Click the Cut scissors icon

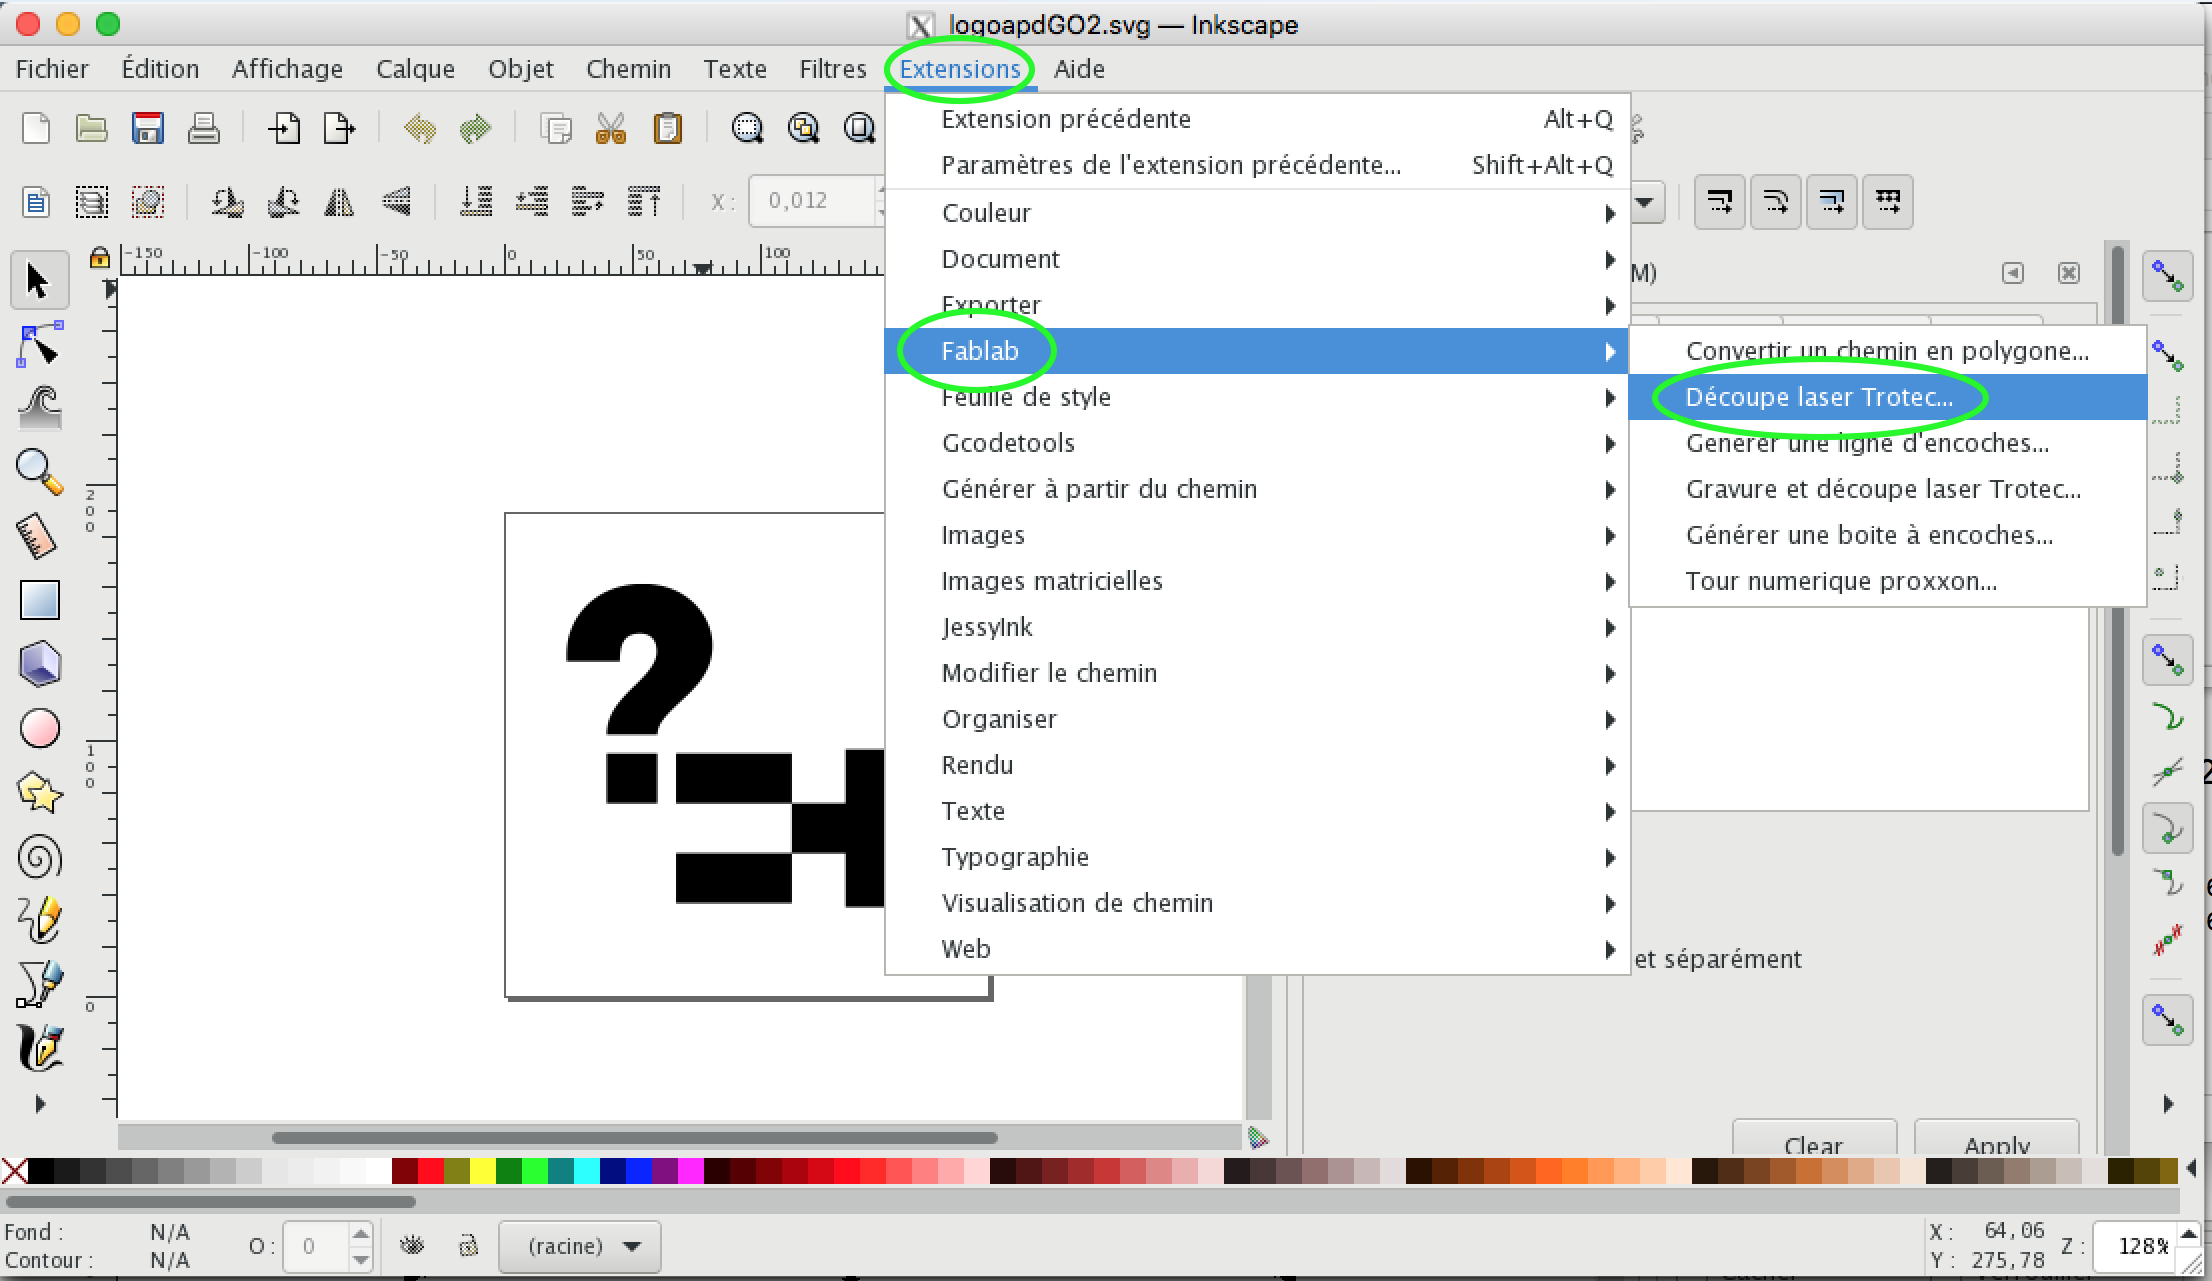click(611, 128)
